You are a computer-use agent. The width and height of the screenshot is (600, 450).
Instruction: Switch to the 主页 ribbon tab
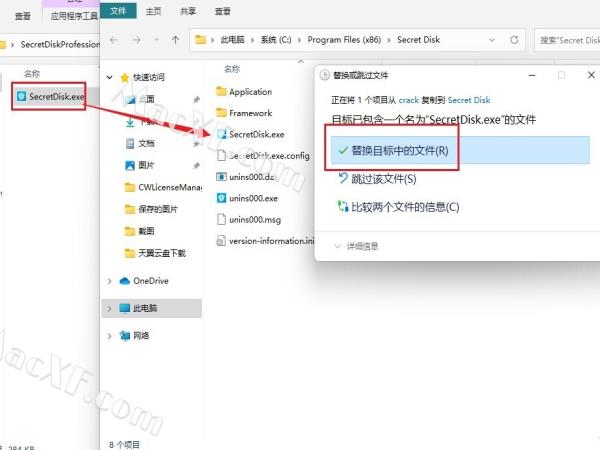[x=153, y=11]
